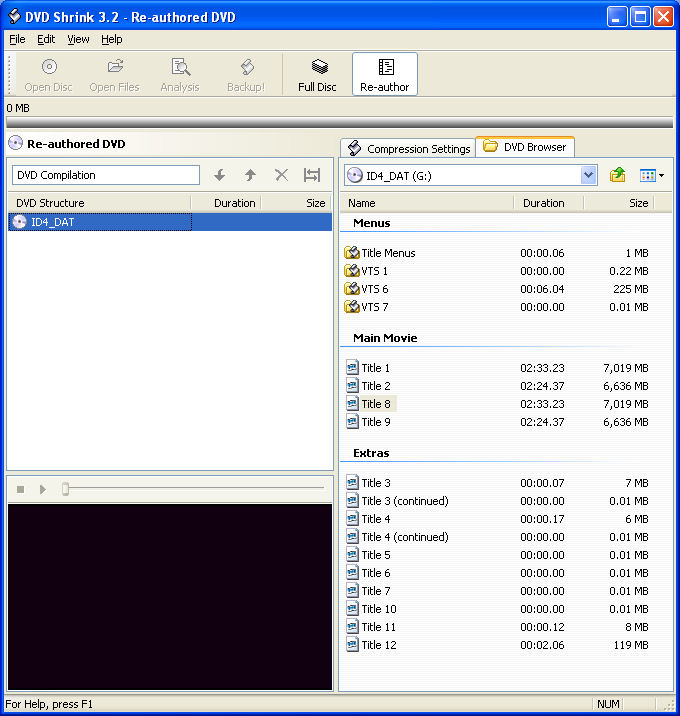Select Title 3 (continued) icon
Image resolution: width=680 pixels, height=716 pixels.
pos(352,500)
